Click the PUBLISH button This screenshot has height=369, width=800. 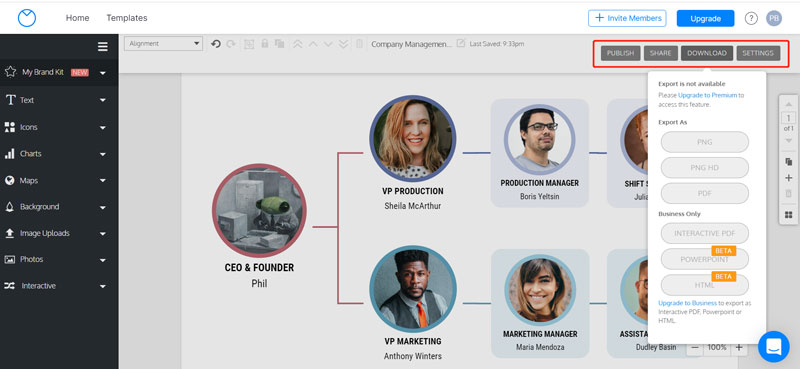(620, 53)
